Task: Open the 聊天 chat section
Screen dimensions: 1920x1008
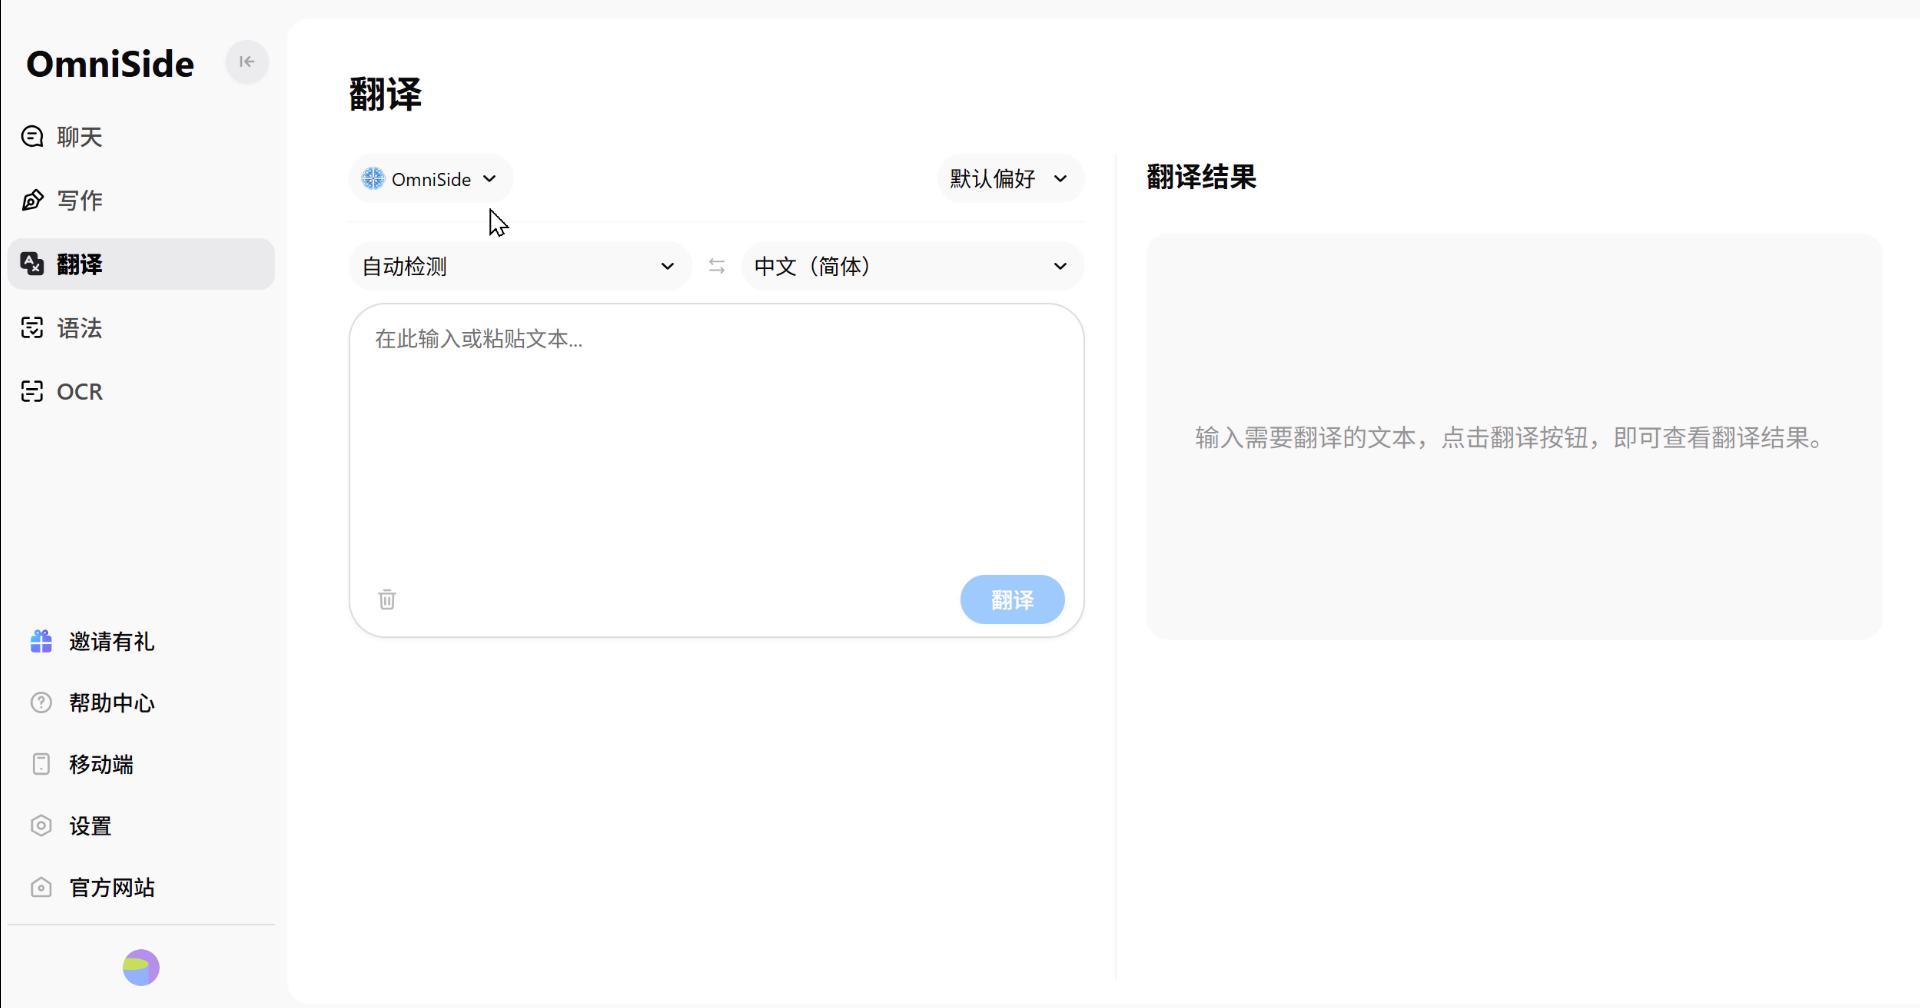Action: [x=80, y=137]
